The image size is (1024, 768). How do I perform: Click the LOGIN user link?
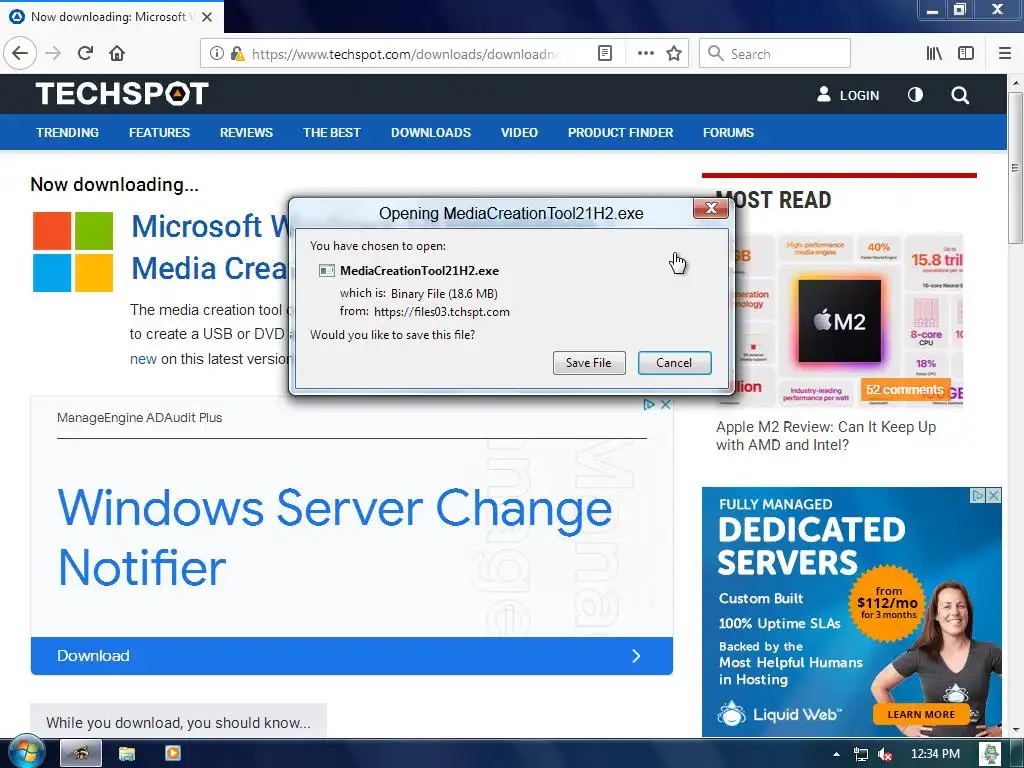pos(848,95)
